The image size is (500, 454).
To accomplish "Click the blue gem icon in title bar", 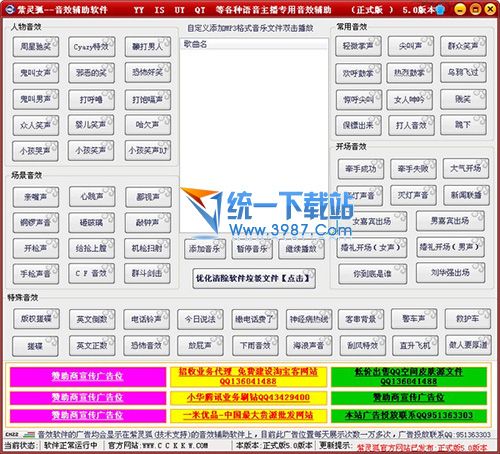I will click(x=440, y=10).
